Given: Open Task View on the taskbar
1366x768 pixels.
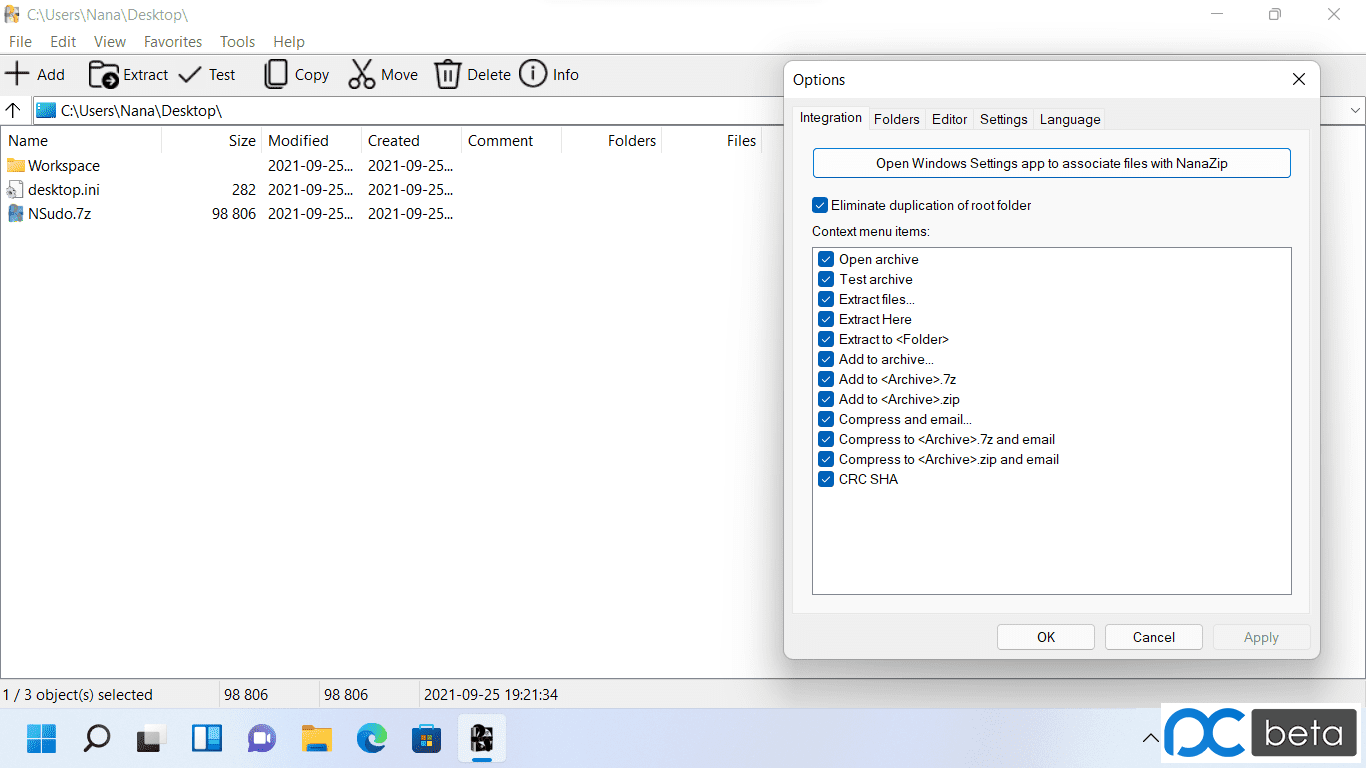Looking at the screenshot, I should point(151,739).
